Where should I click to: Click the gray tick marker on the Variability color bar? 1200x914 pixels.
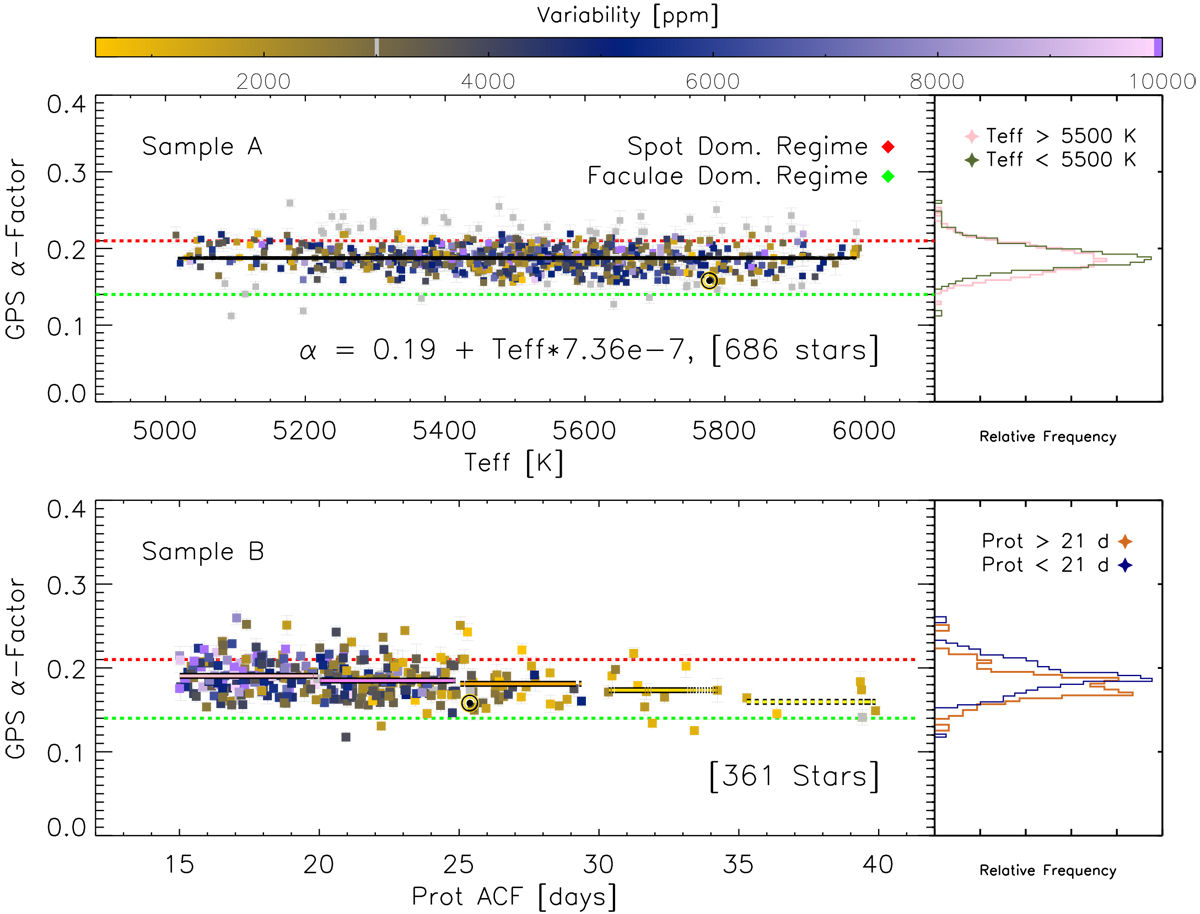click(376, 47)
